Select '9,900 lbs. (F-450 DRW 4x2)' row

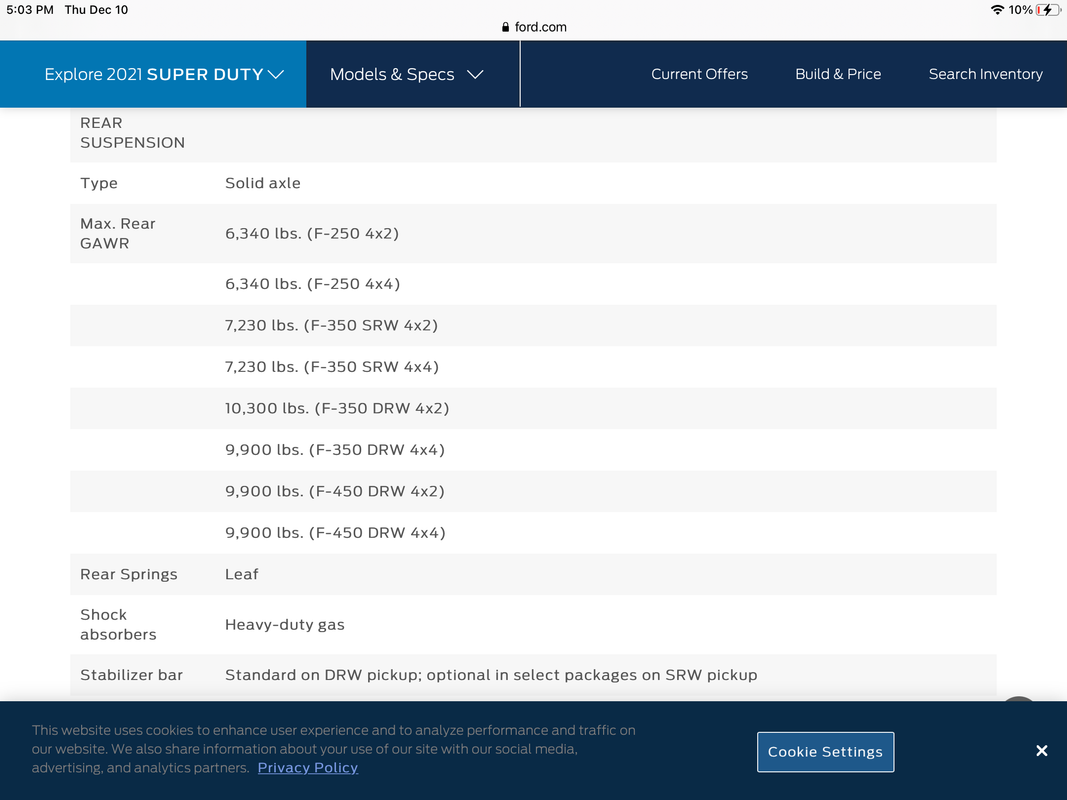pyautogui.click(x=534, y=491)
